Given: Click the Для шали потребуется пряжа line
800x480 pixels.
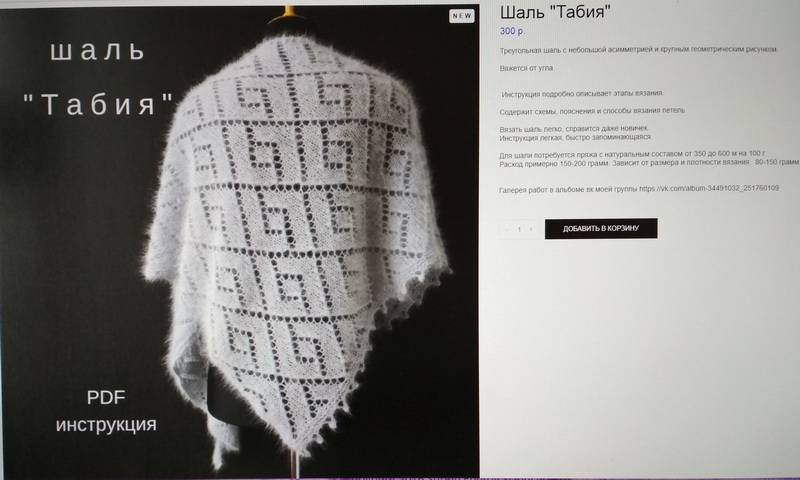Looking at the screenshot, I should point(633,154).
